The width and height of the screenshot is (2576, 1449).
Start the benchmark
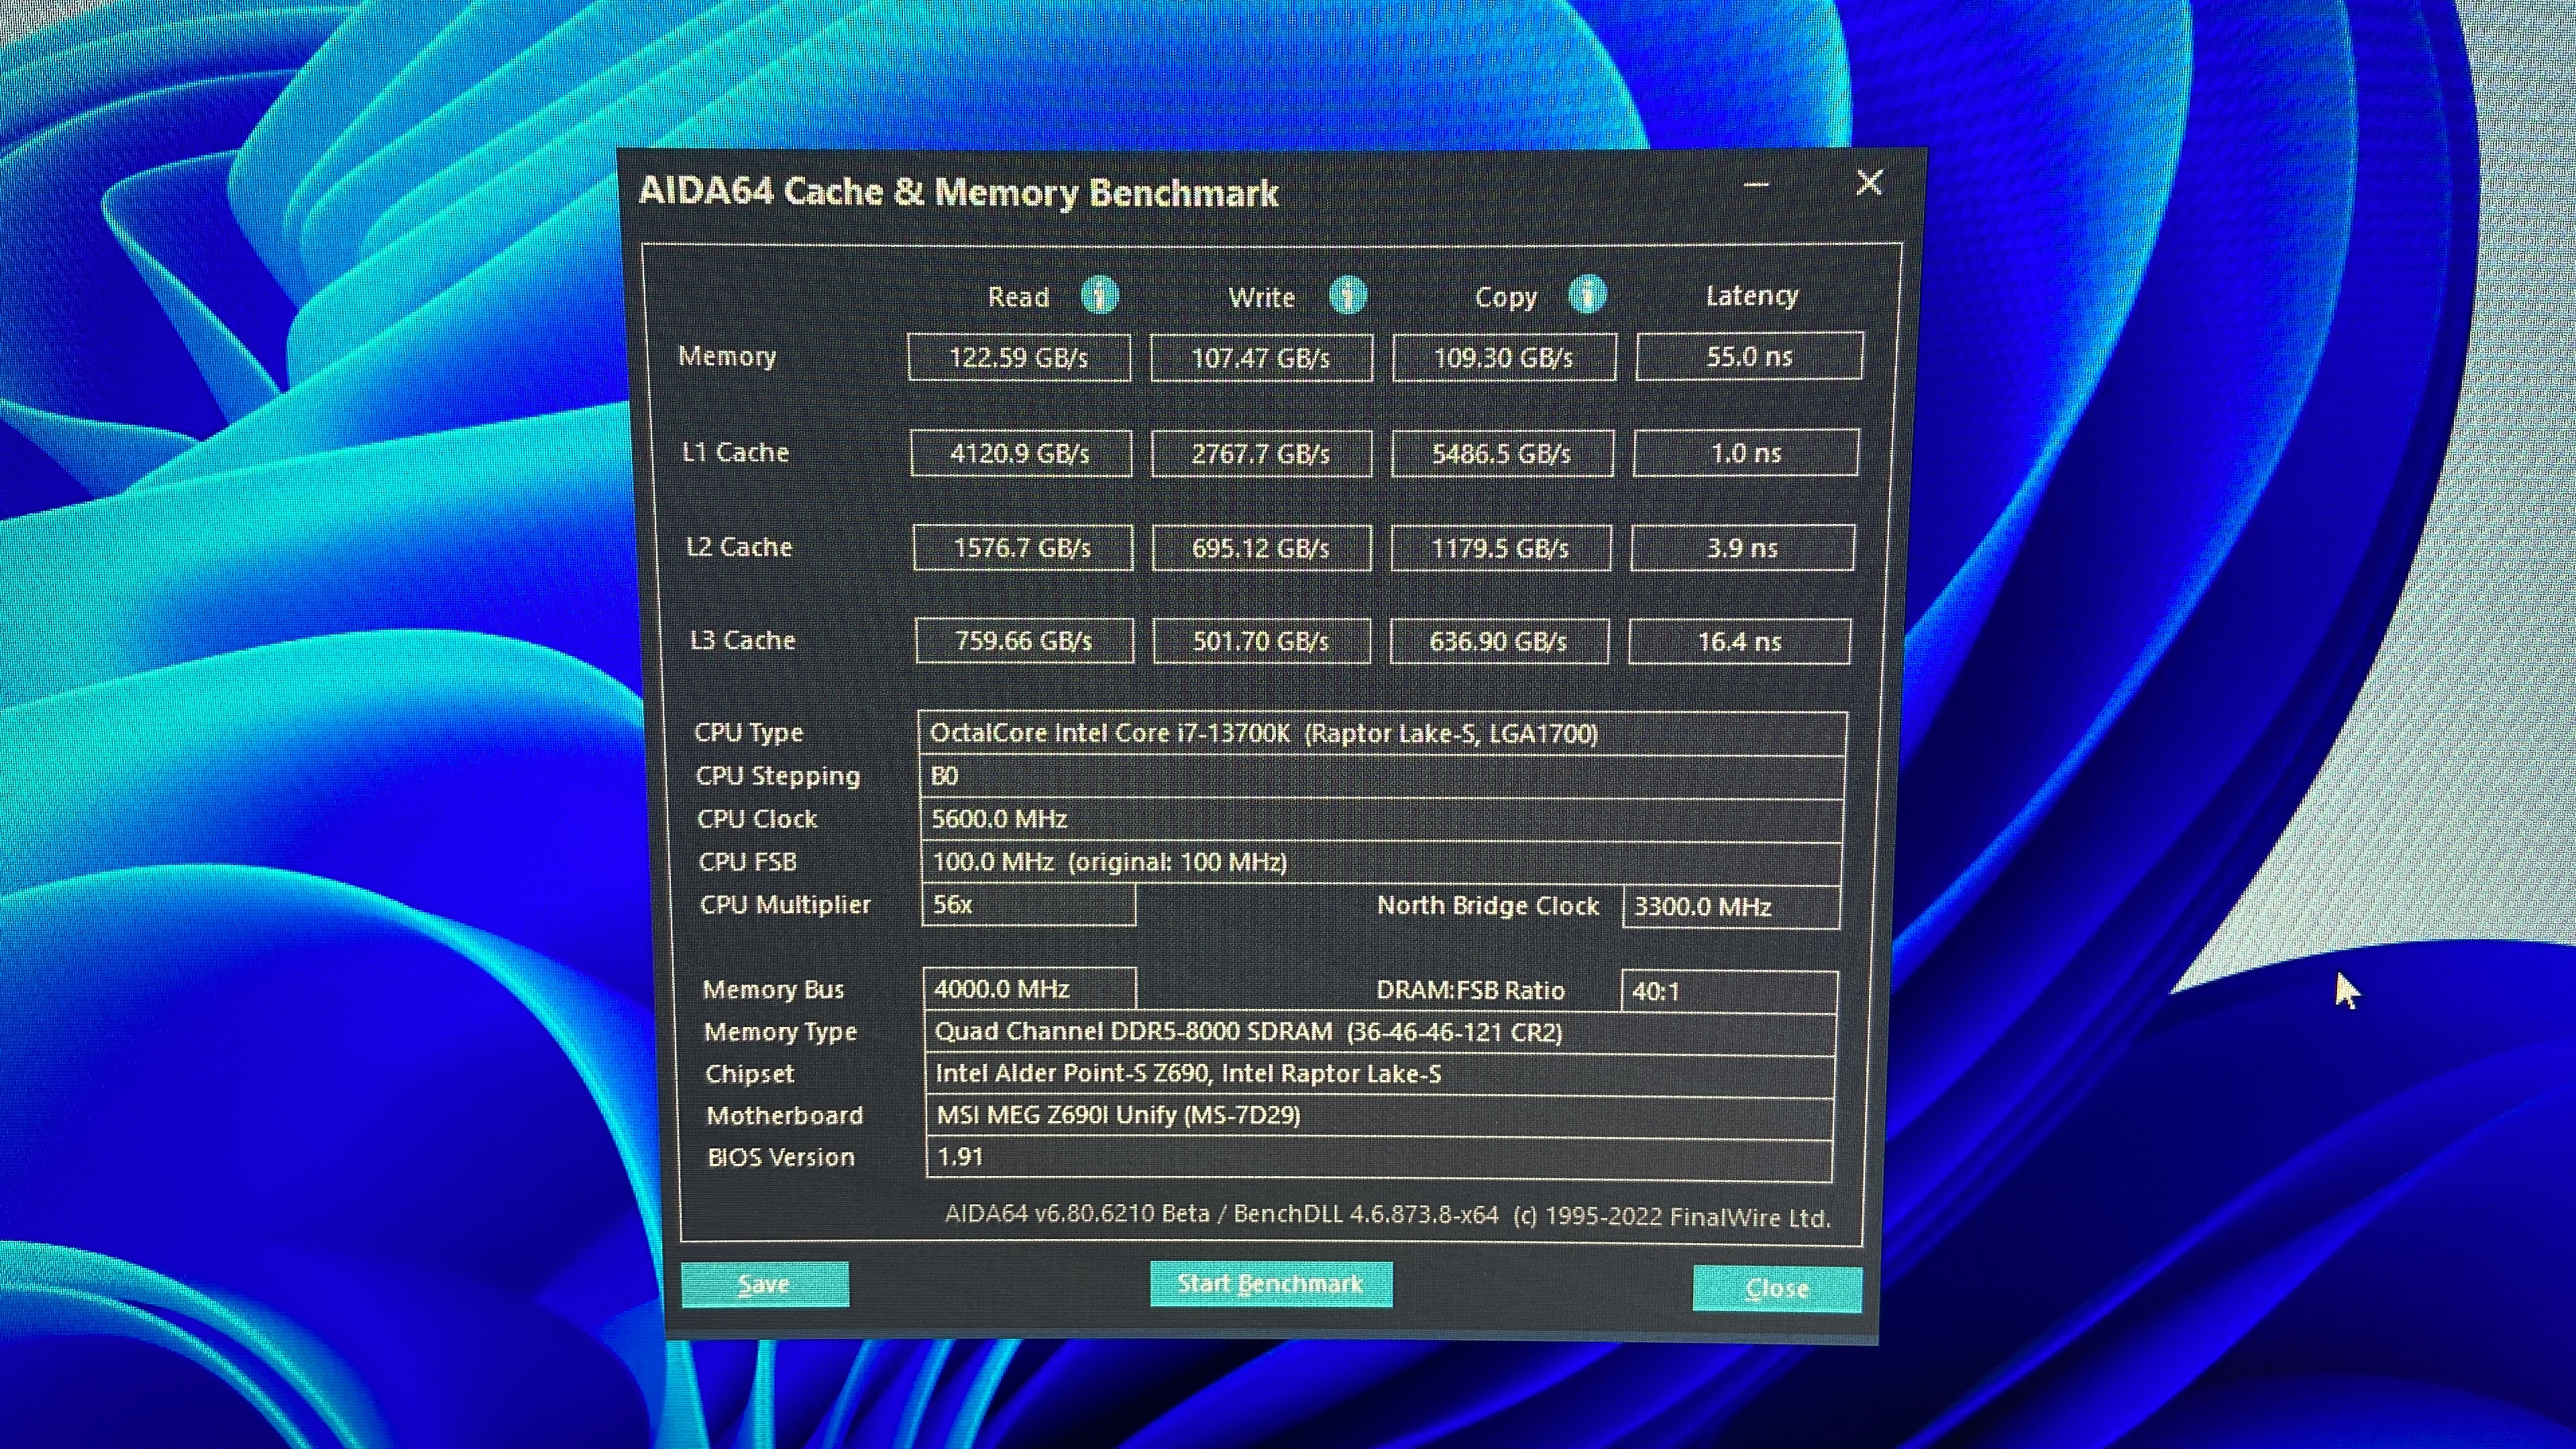tap(1271, 1283)
